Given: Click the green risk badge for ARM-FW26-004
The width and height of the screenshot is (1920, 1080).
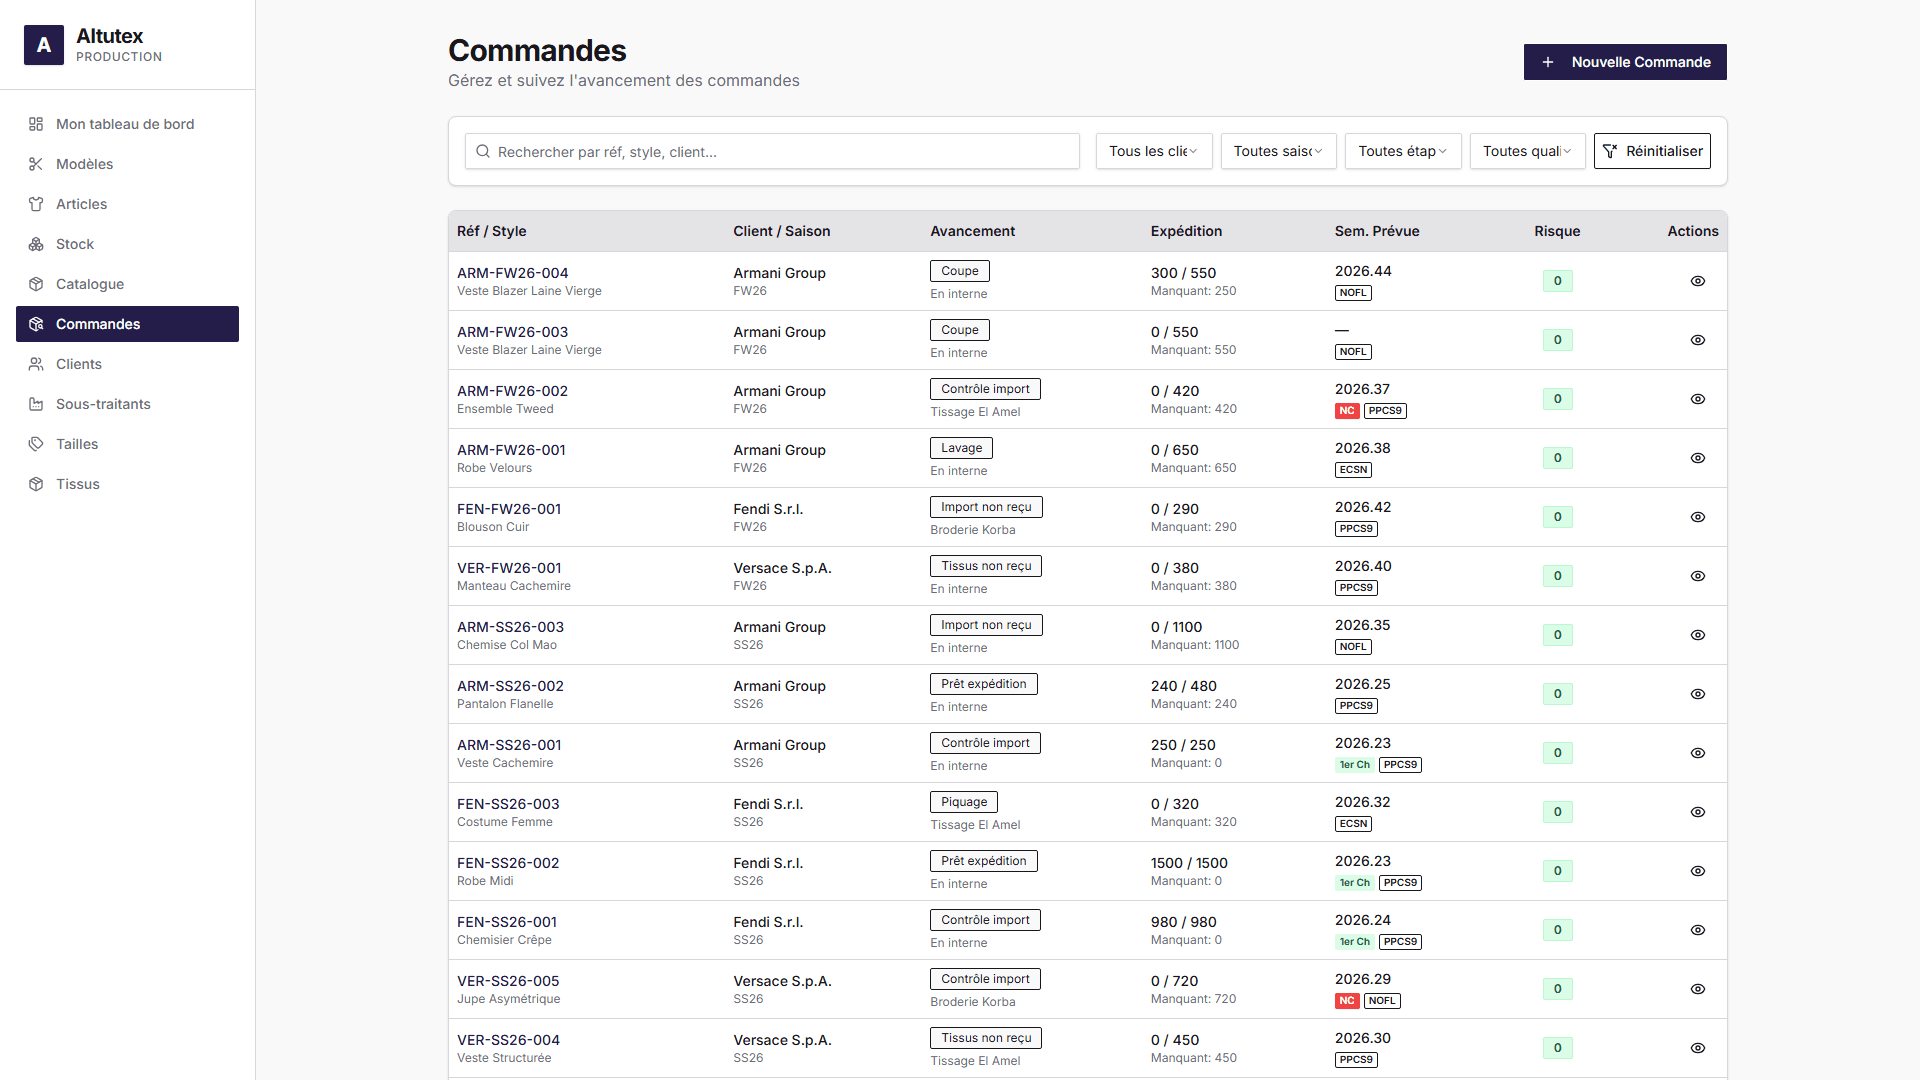Looking at the screenshot, I should point(1557,281).
